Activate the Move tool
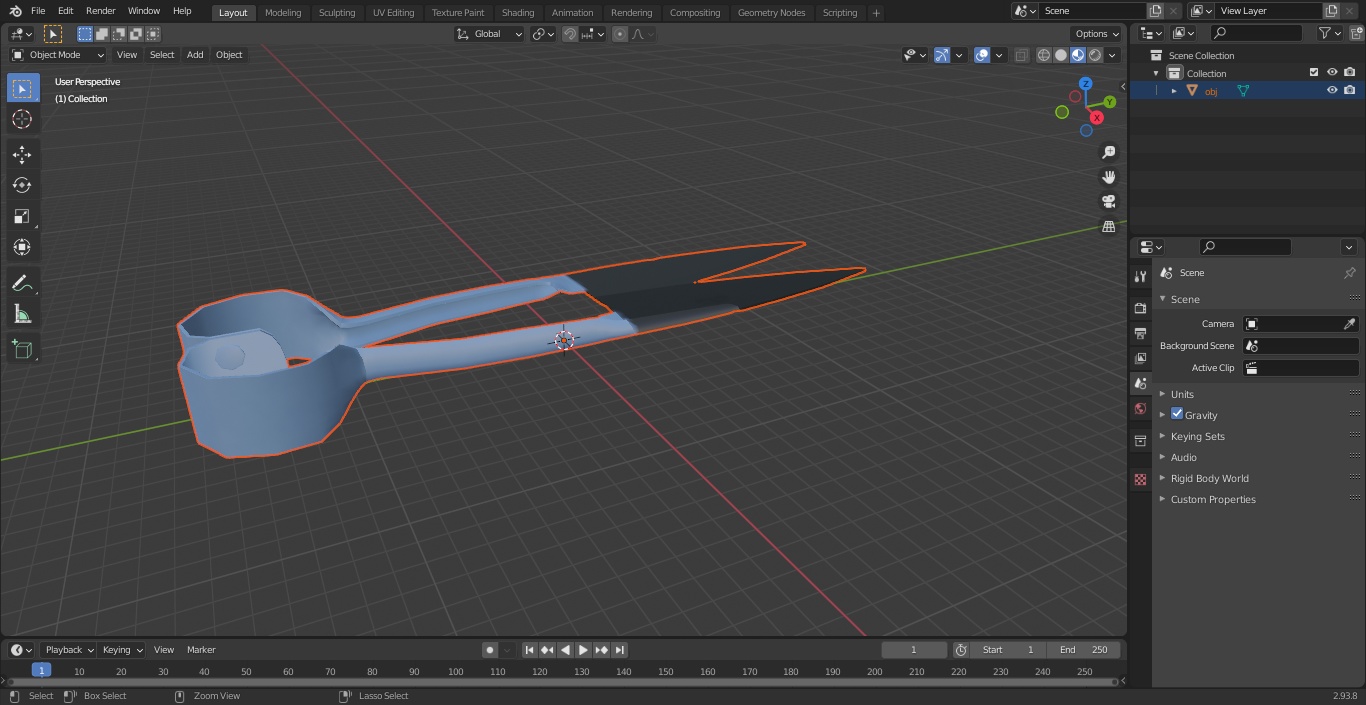The image size is (1366, 705). coord(22,154)
